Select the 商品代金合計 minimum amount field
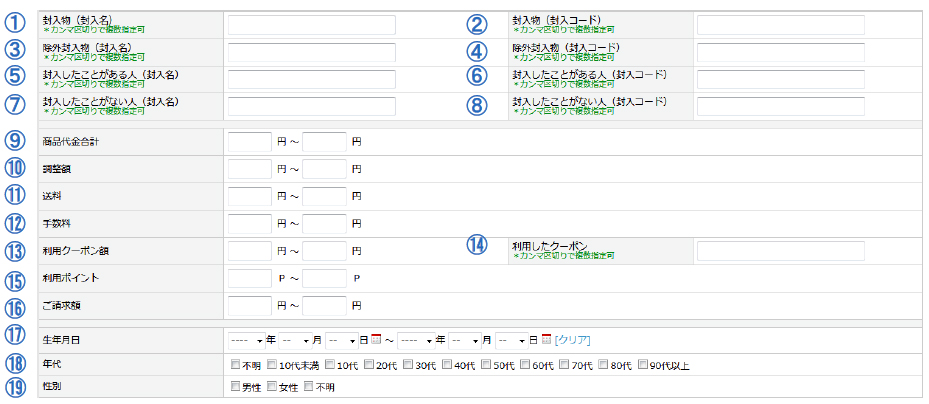This screenshot has width=929, height=404. pos(250,142)
